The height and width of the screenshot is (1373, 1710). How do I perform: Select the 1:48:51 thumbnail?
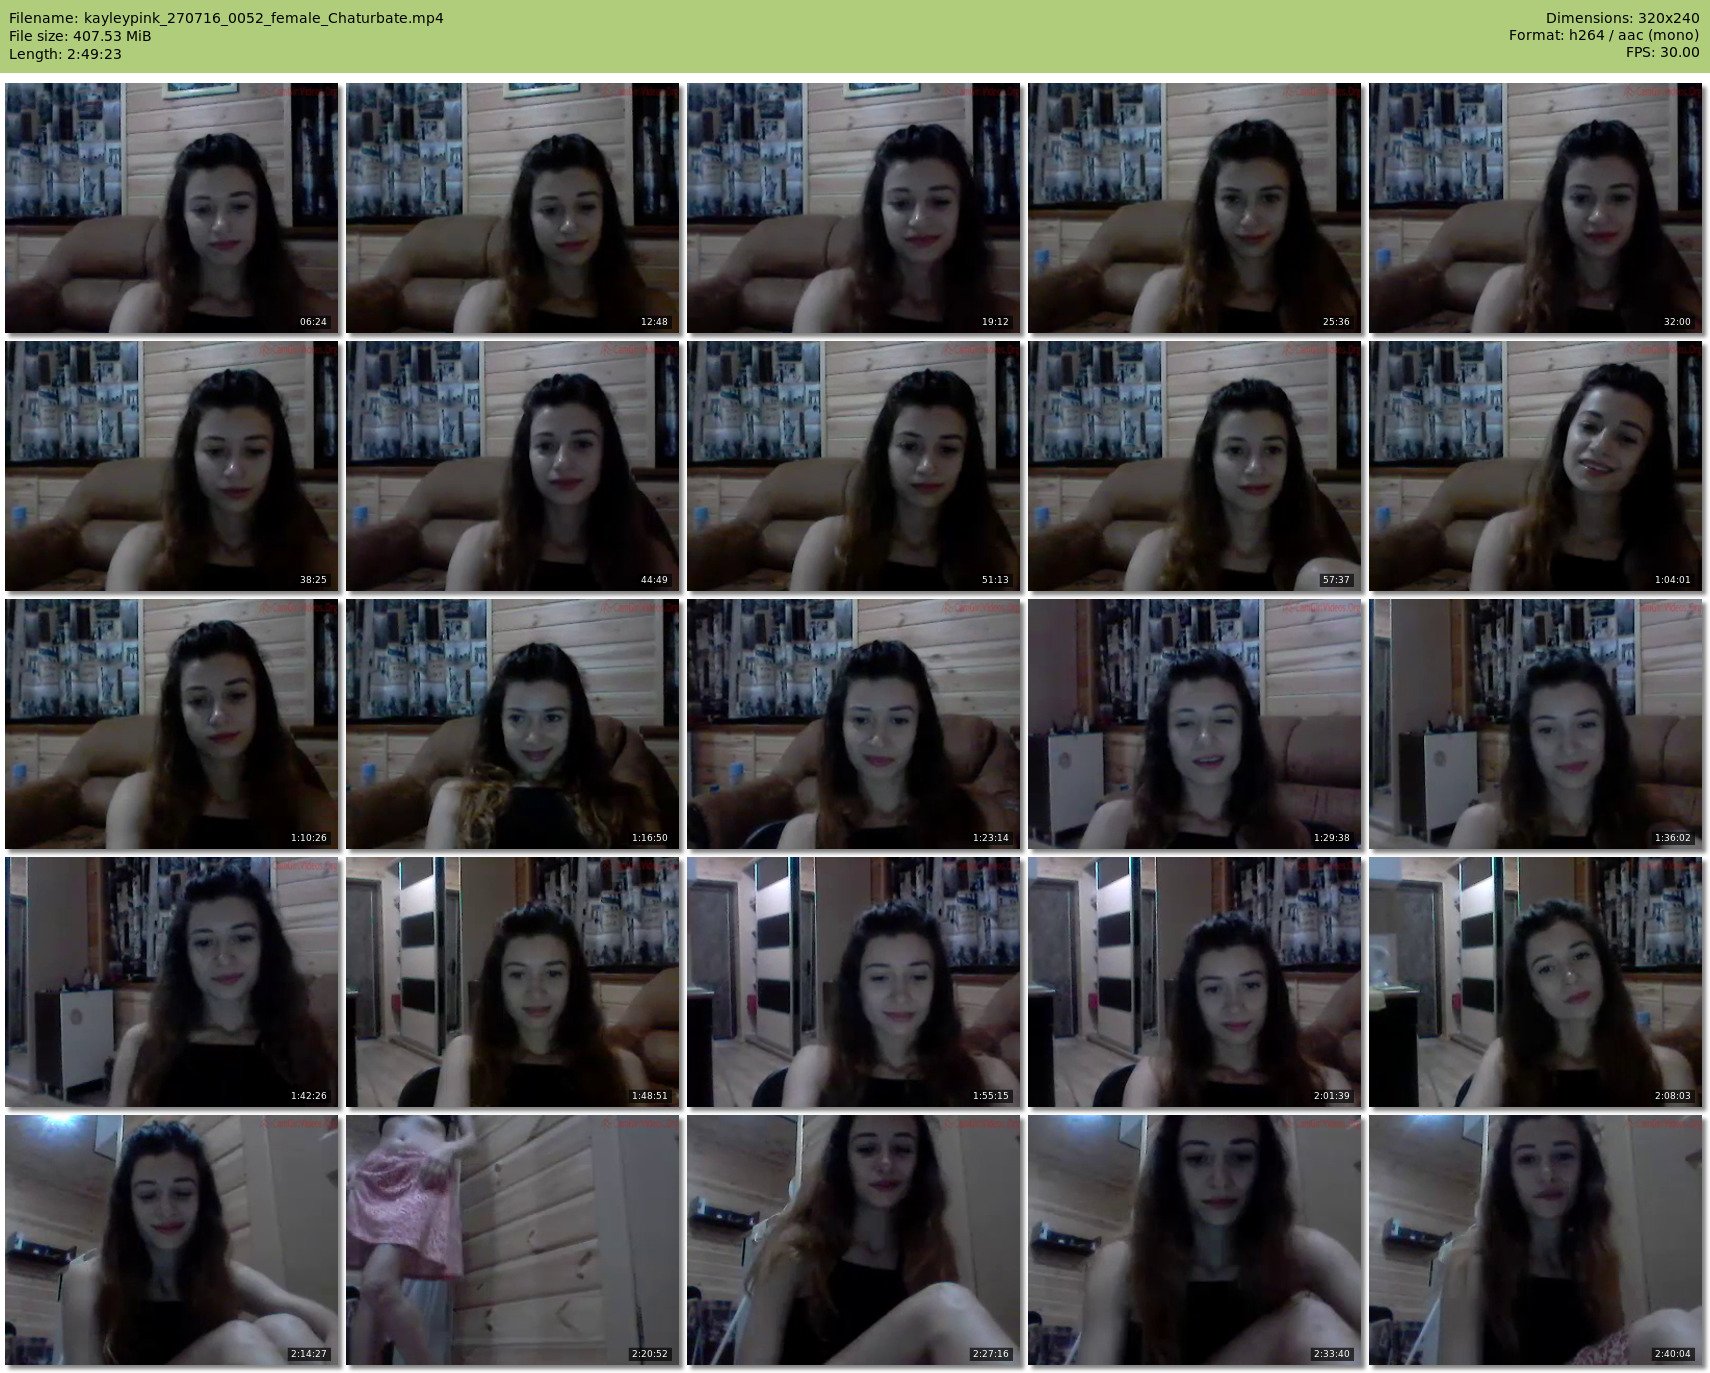coord(513,982)
